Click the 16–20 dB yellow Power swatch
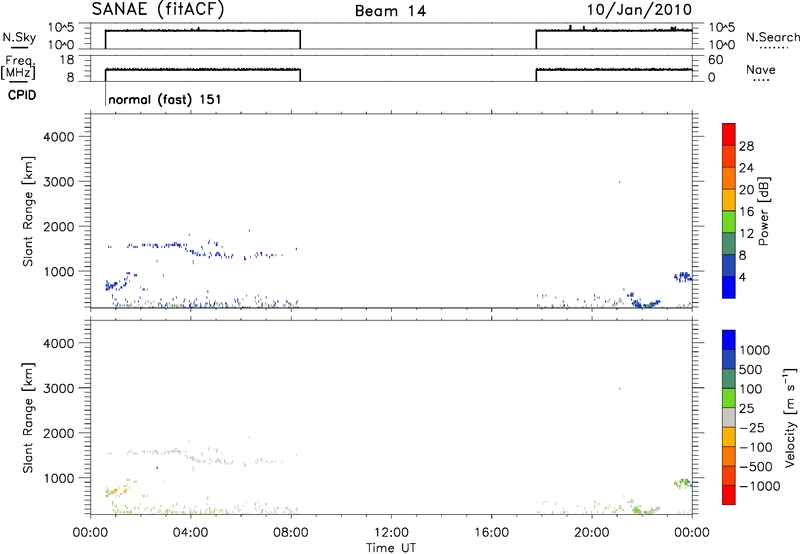800x554 pixels. 729,199
